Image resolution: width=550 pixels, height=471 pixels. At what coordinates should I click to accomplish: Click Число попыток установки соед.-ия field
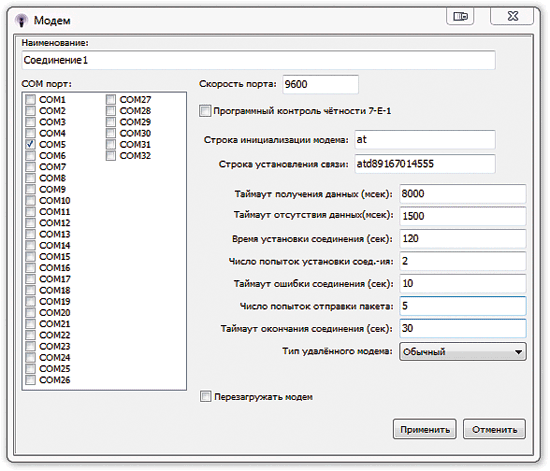(x=463, y=261)
